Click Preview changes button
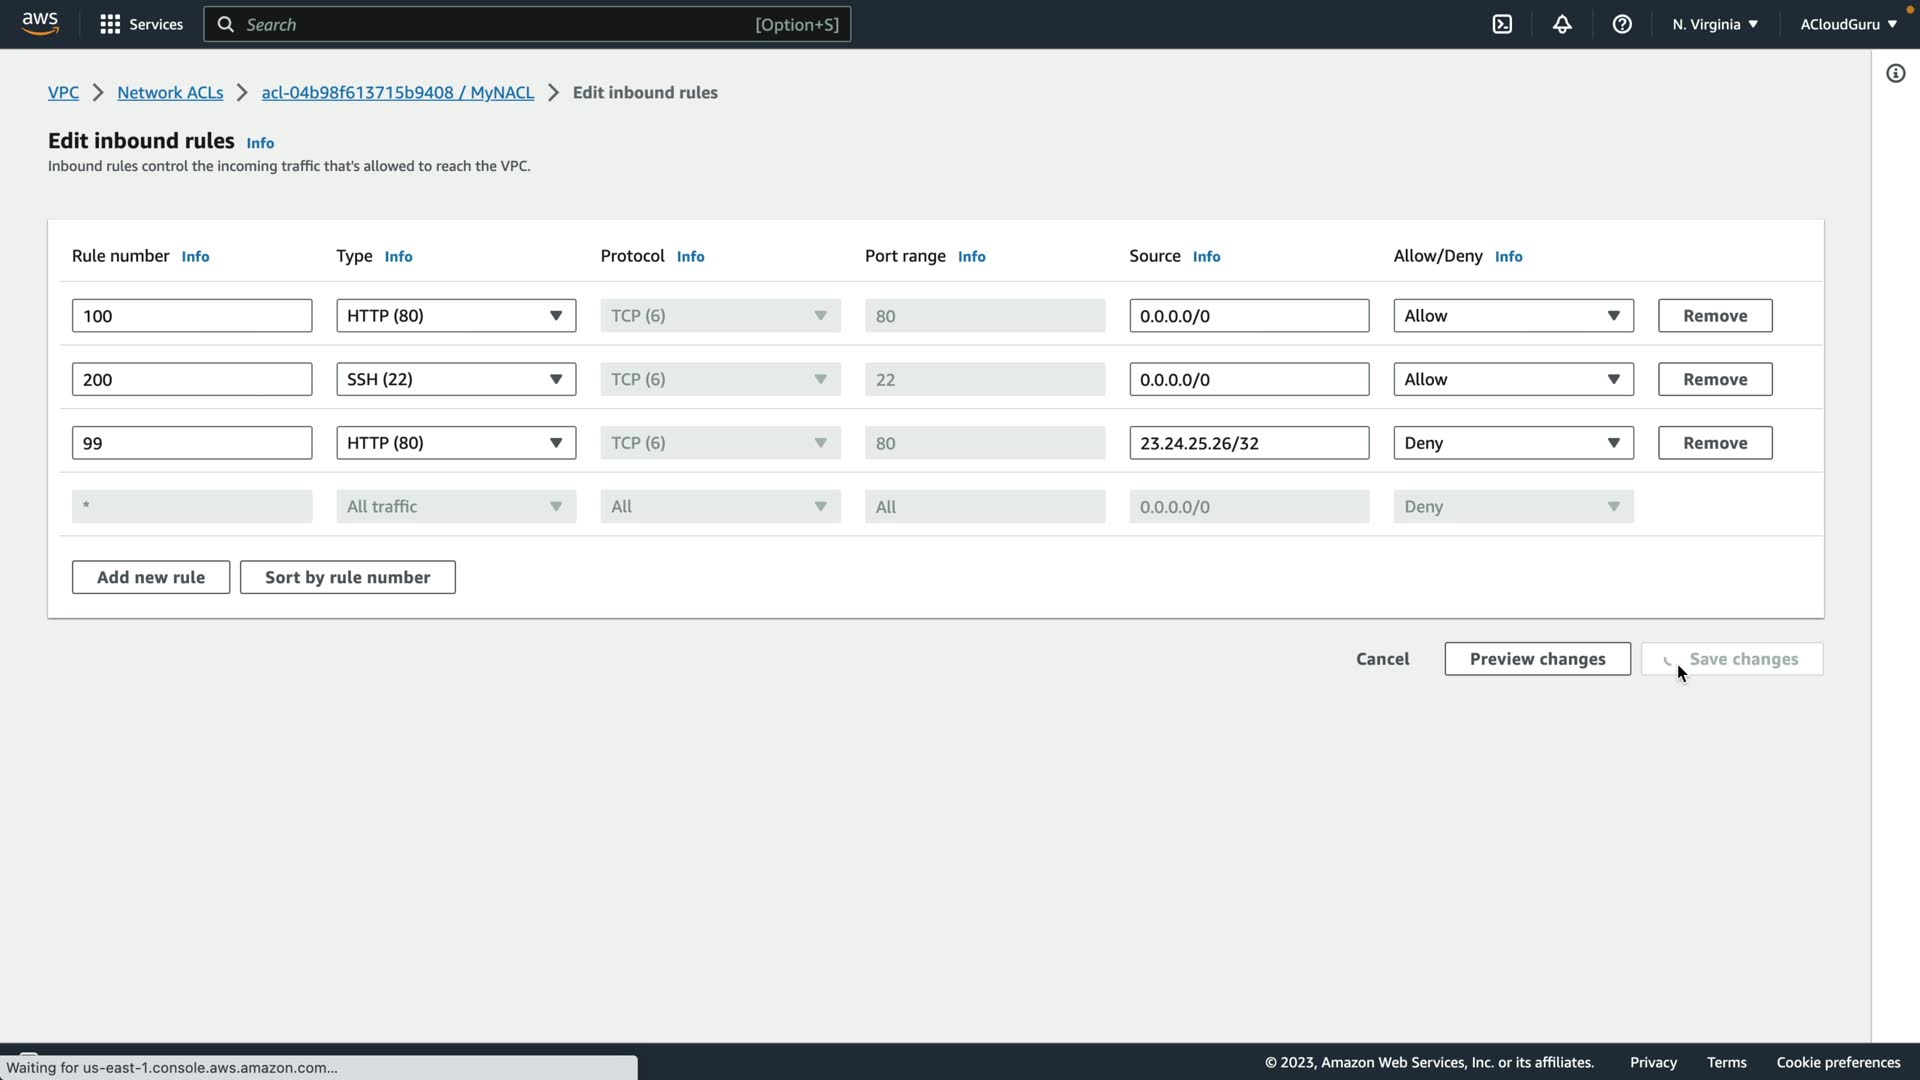The height and width of the screenshot is (1080, 1920). pyautogui.click(x=1537, y=659)
